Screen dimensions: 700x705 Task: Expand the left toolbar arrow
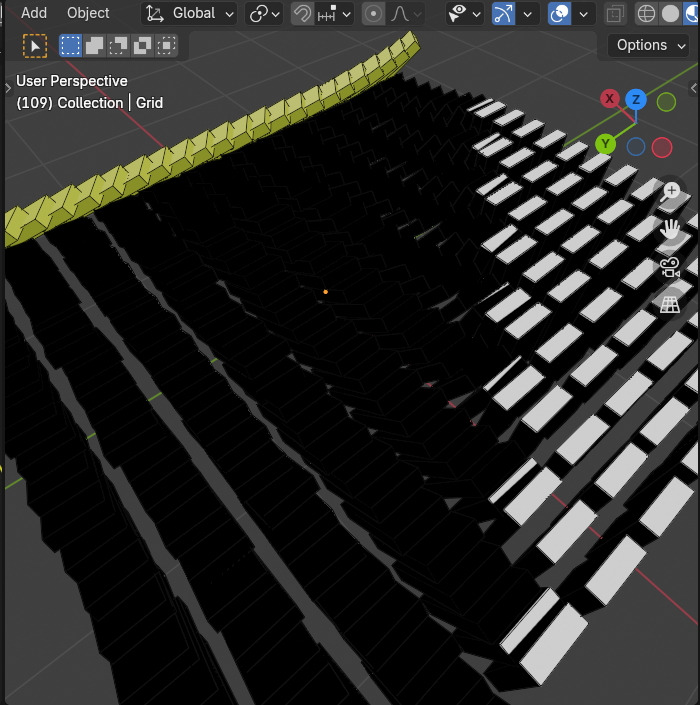(8, 88)
